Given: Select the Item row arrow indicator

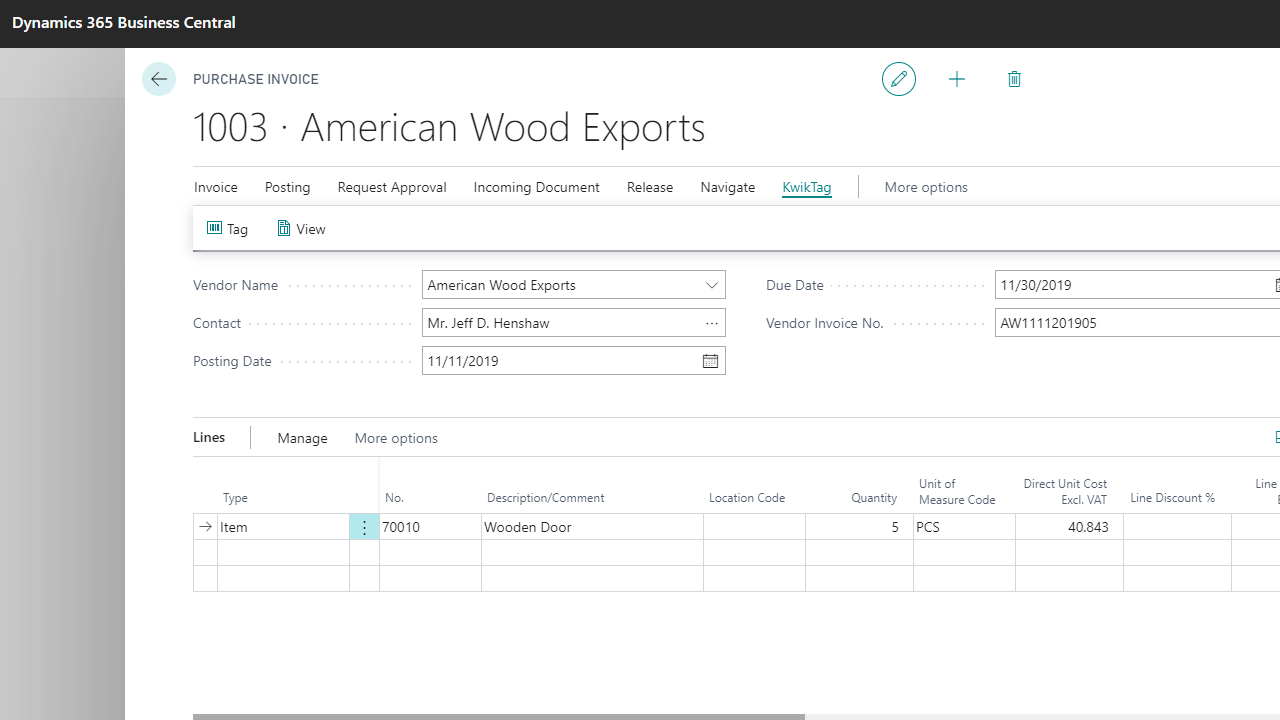Looking at the screenshot, I should click(x=205, y=527).
